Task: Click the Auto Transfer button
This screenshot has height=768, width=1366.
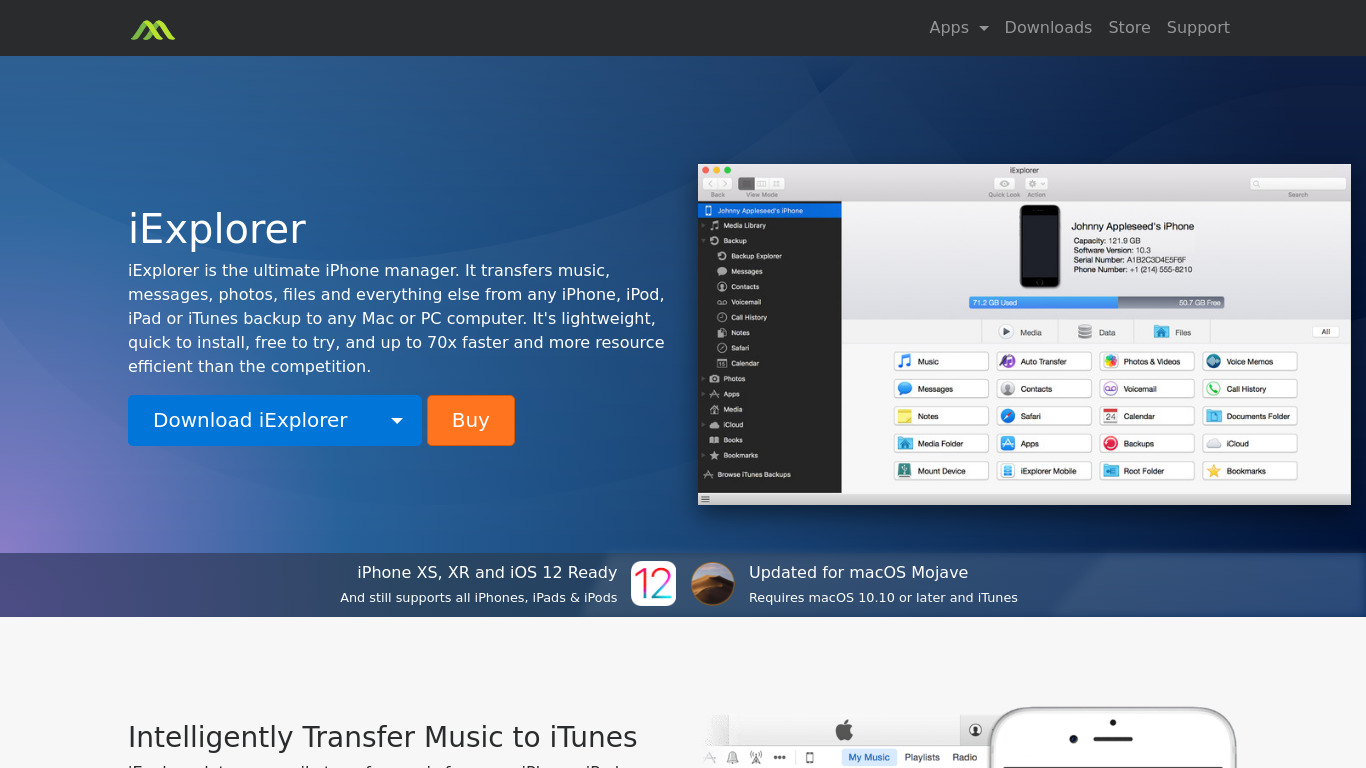Action: (1044, 361)
